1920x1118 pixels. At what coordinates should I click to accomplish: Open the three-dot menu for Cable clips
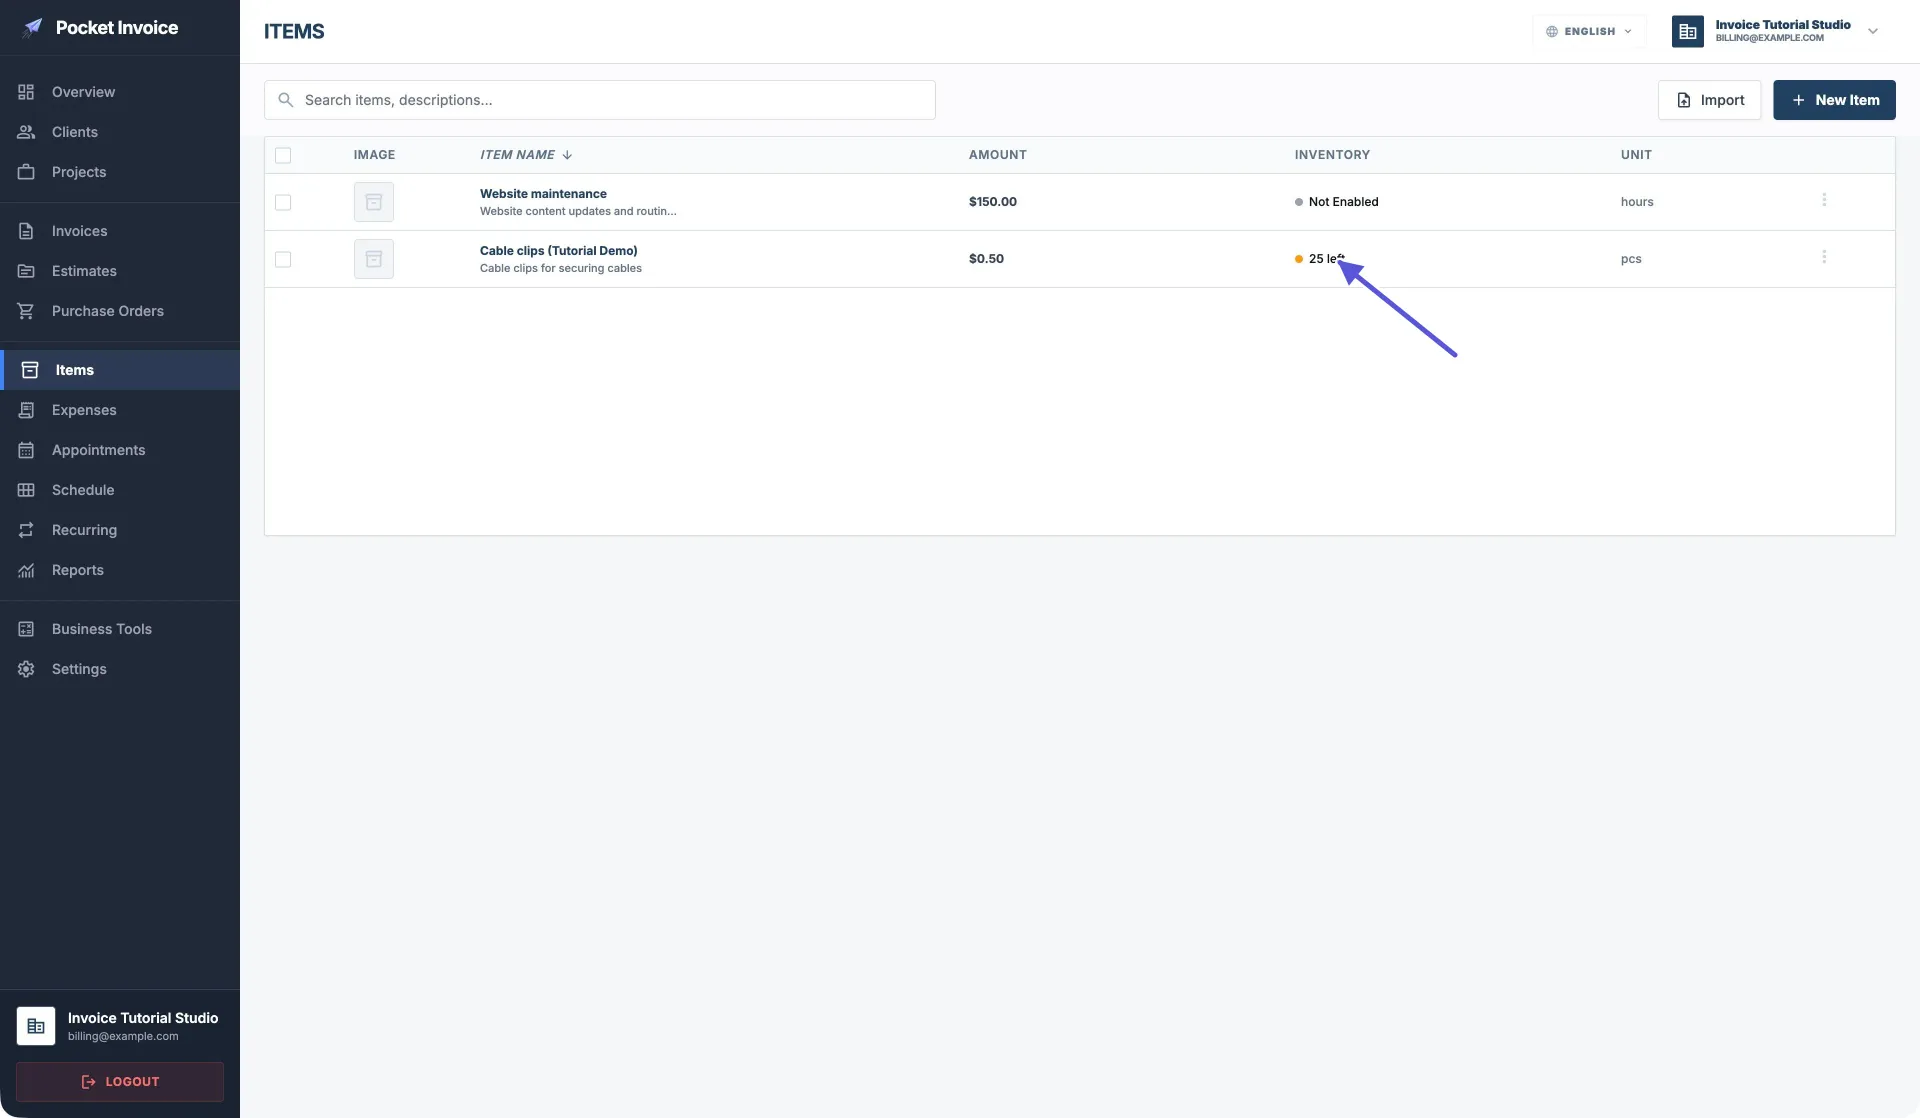pyautogui.click(x=1824, y=257)
